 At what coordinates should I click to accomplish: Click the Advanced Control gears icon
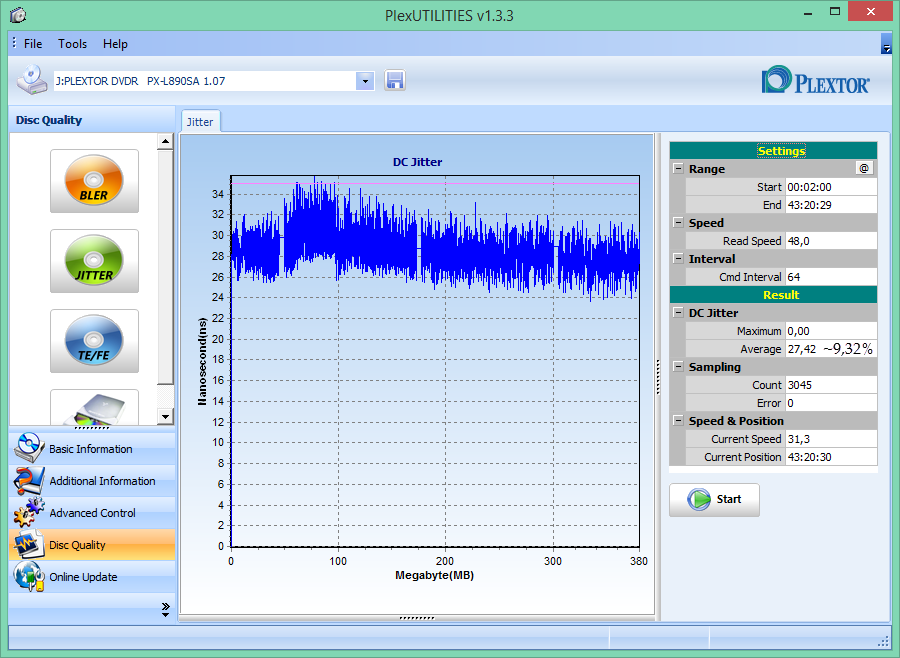(x=28, y=513)
